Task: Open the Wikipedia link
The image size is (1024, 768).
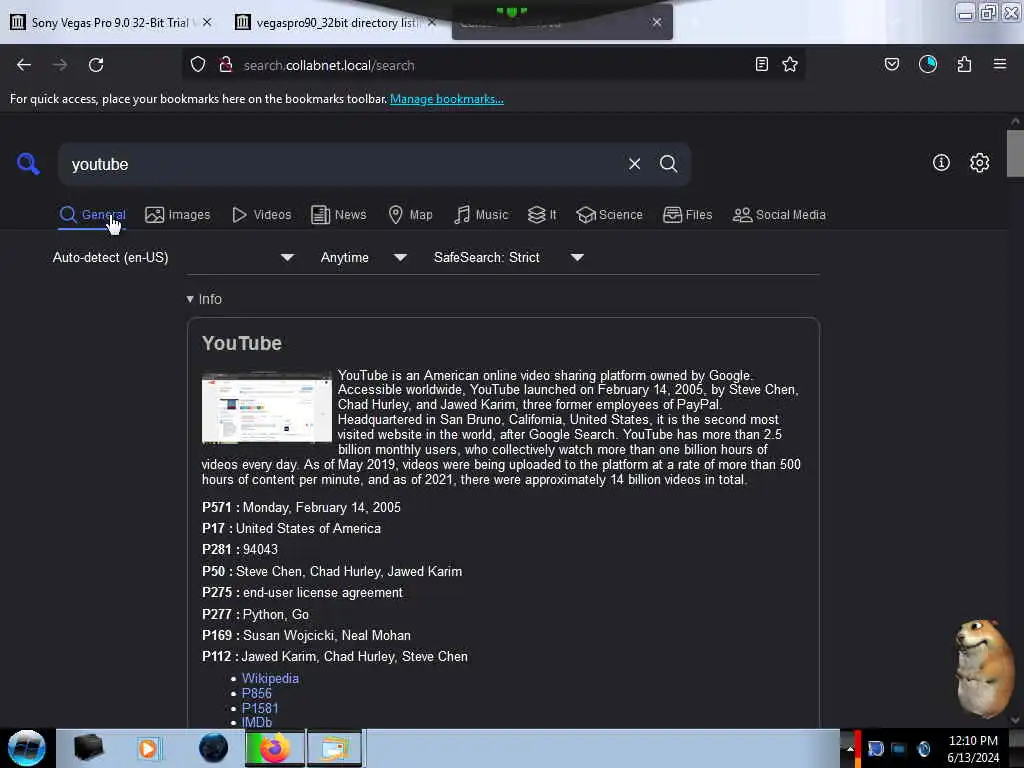Action: coord(270,679)
